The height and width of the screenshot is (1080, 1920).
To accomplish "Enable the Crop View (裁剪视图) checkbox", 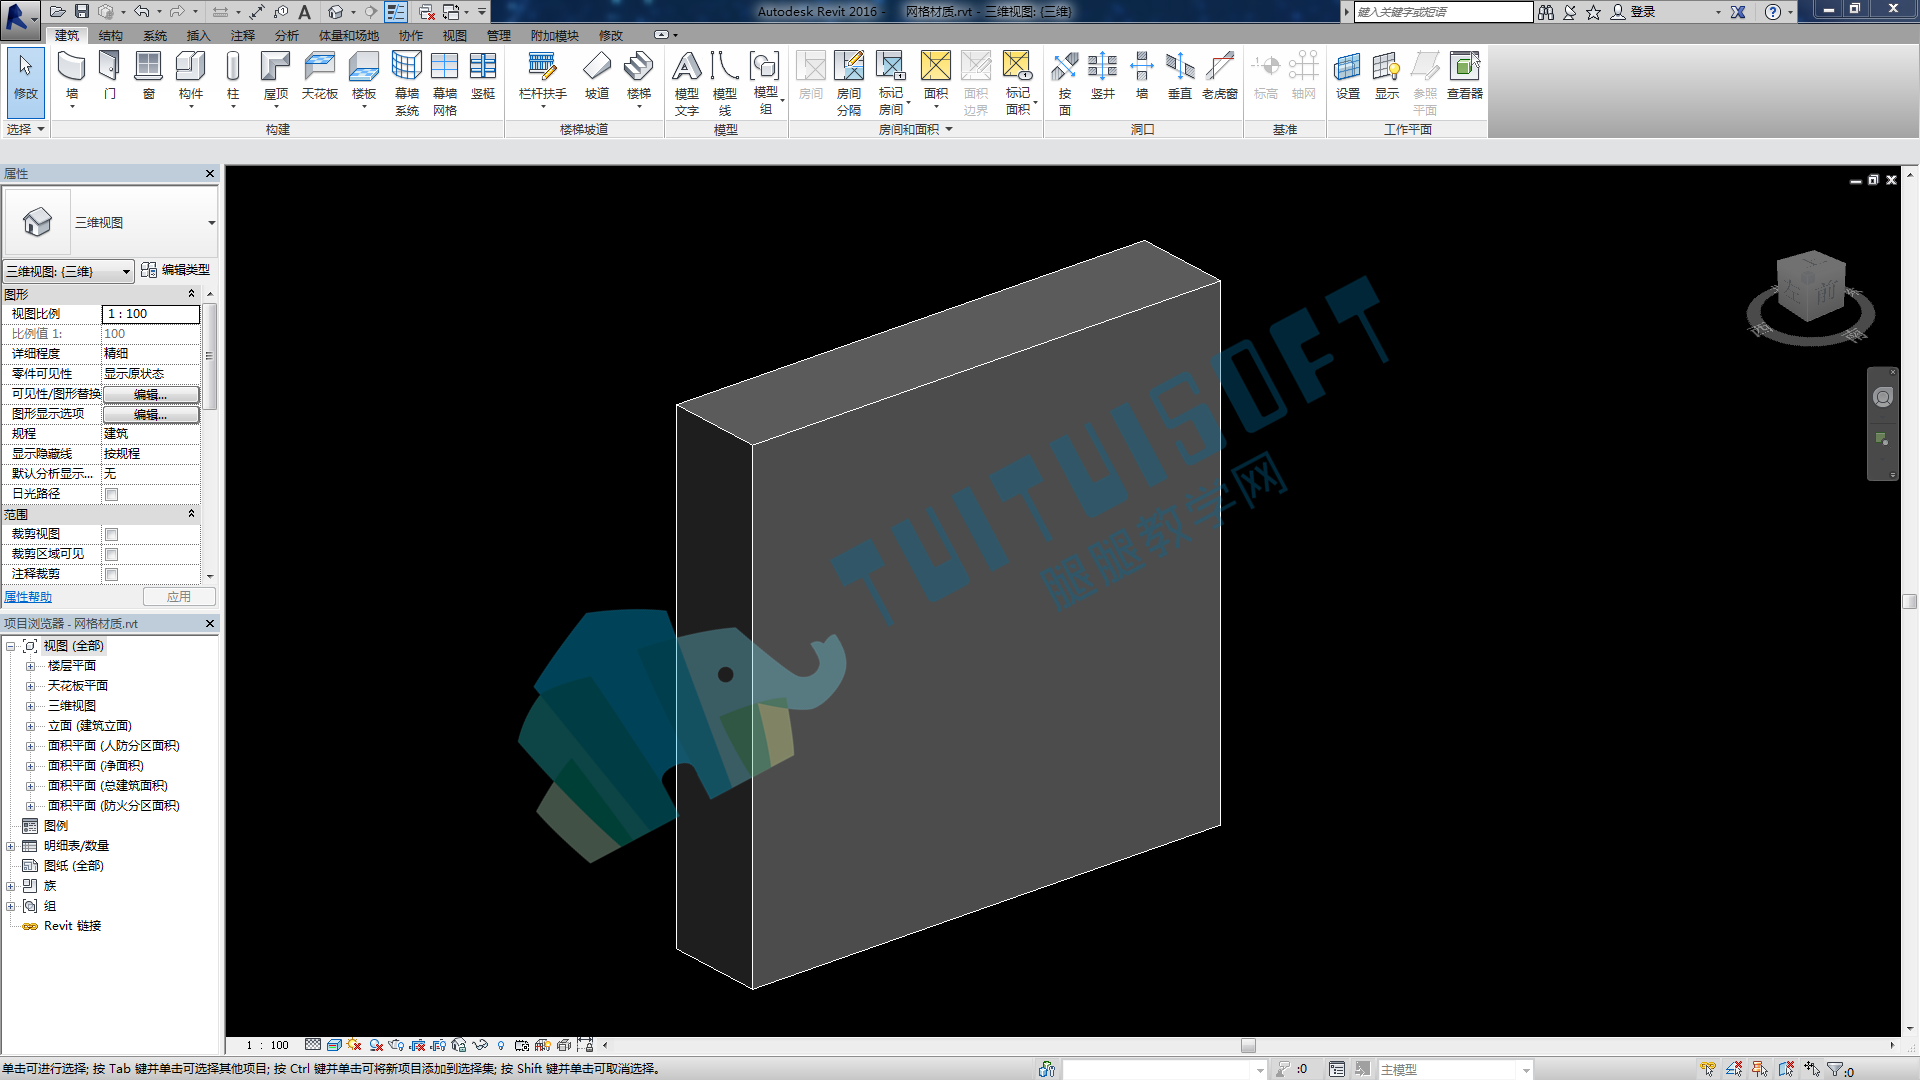I will [x=112, y=534].
